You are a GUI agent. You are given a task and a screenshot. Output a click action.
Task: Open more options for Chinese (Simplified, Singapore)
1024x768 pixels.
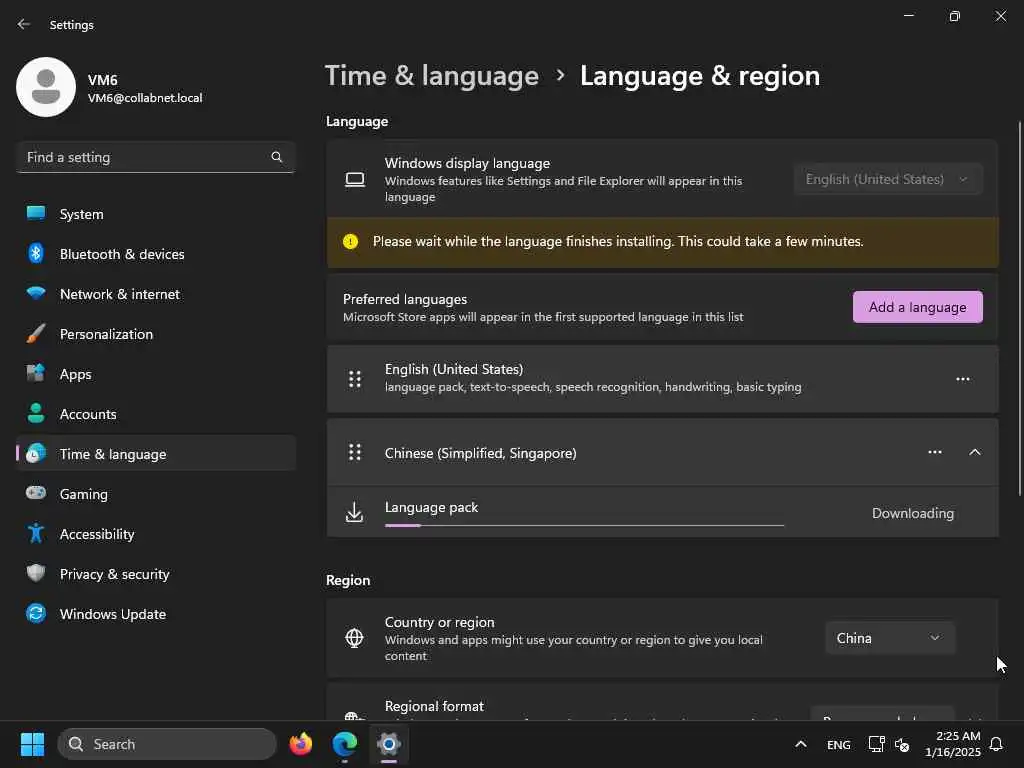[x=935, y=452]
